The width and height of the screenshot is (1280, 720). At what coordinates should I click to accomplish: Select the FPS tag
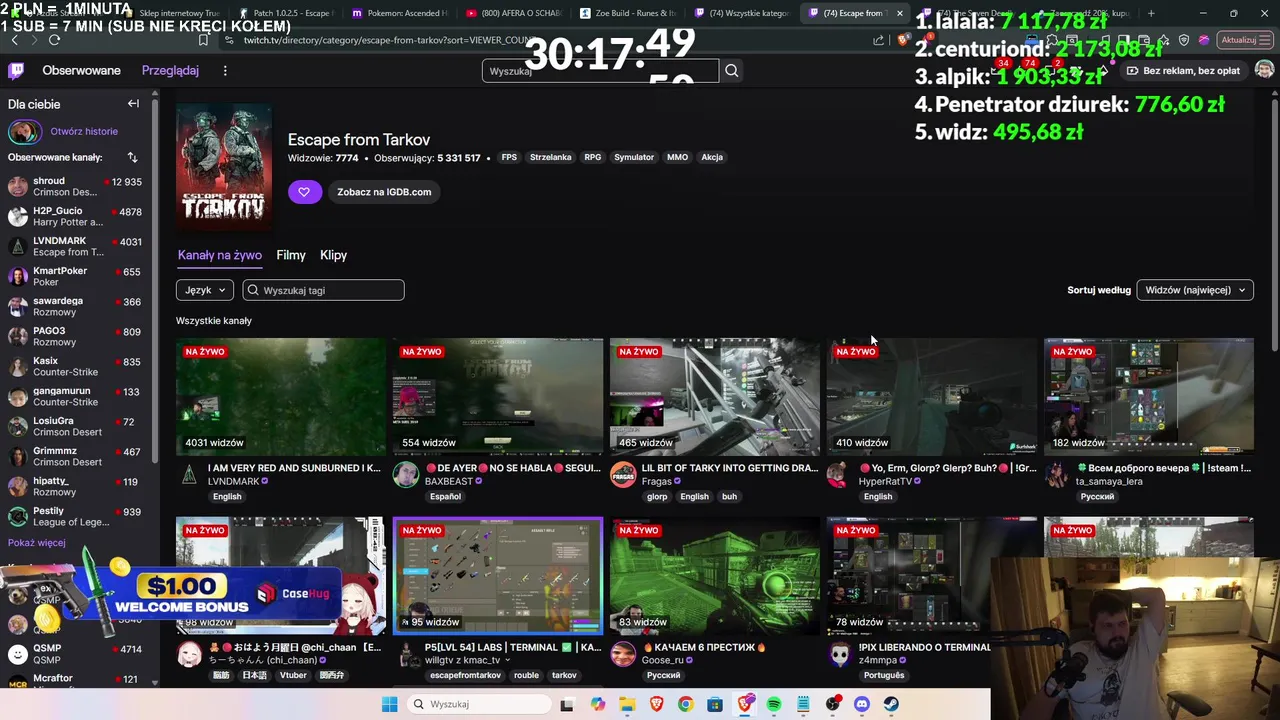[509, 157]
